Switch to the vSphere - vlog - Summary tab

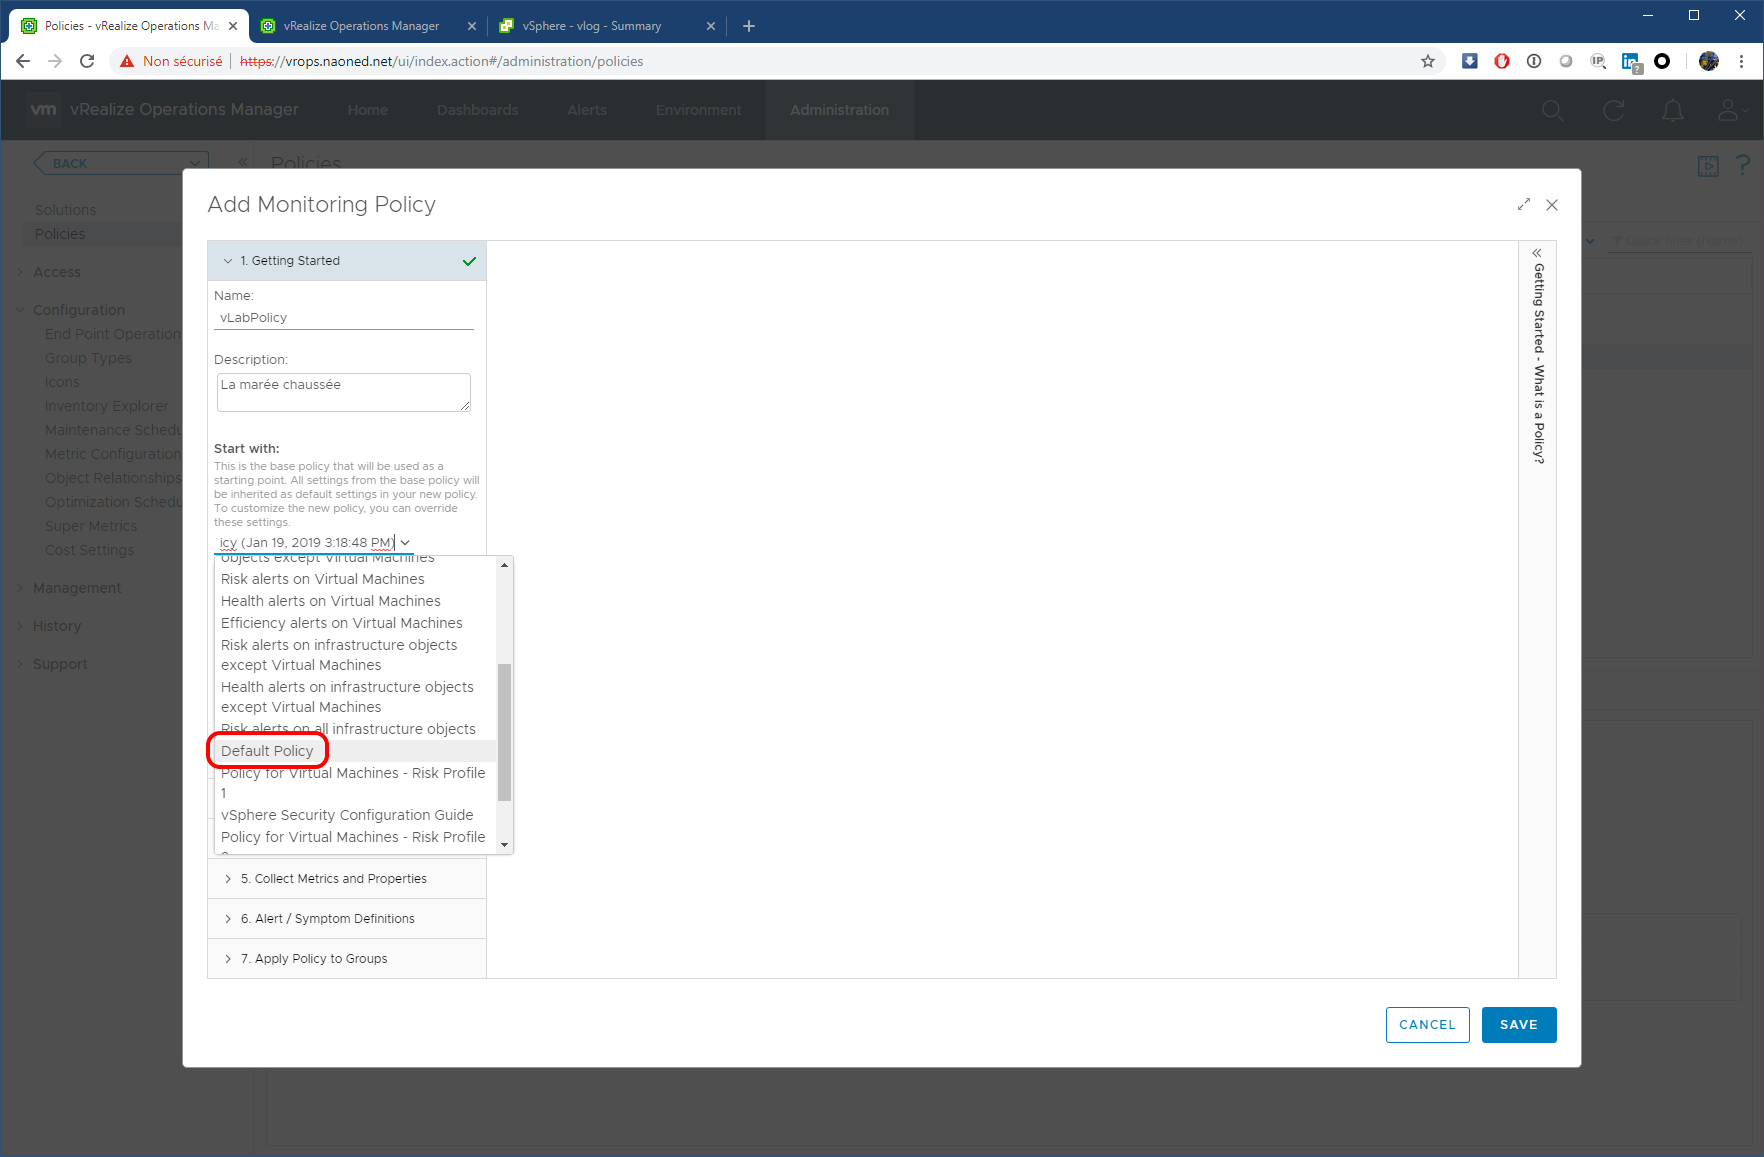coord(592,26)
